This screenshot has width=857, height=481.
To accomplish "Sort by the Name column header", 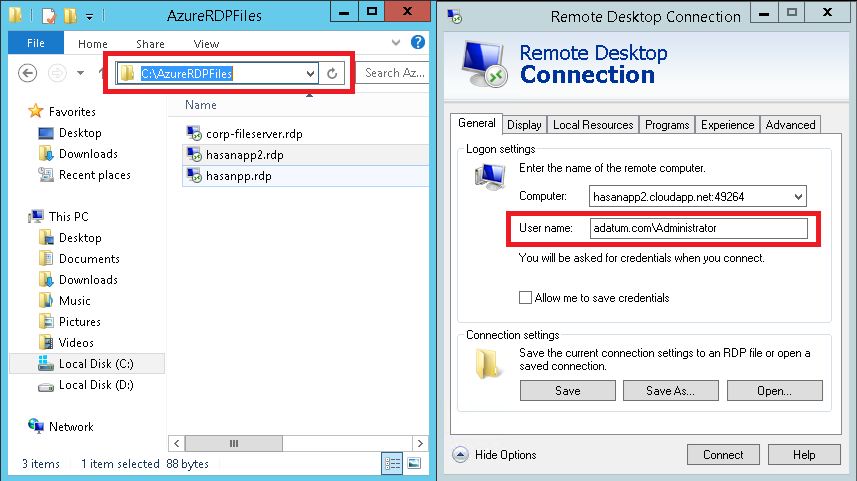I will coord(201,105).
